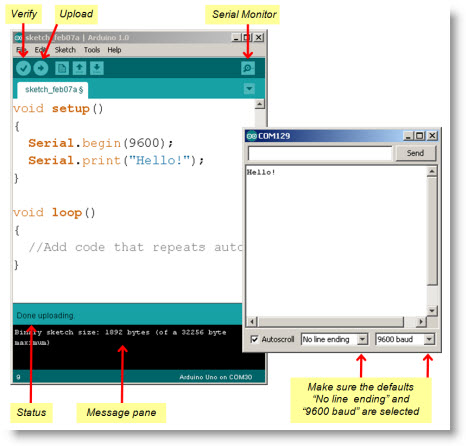Open the Help menu
466x446 pixels.
coord(114,50)
